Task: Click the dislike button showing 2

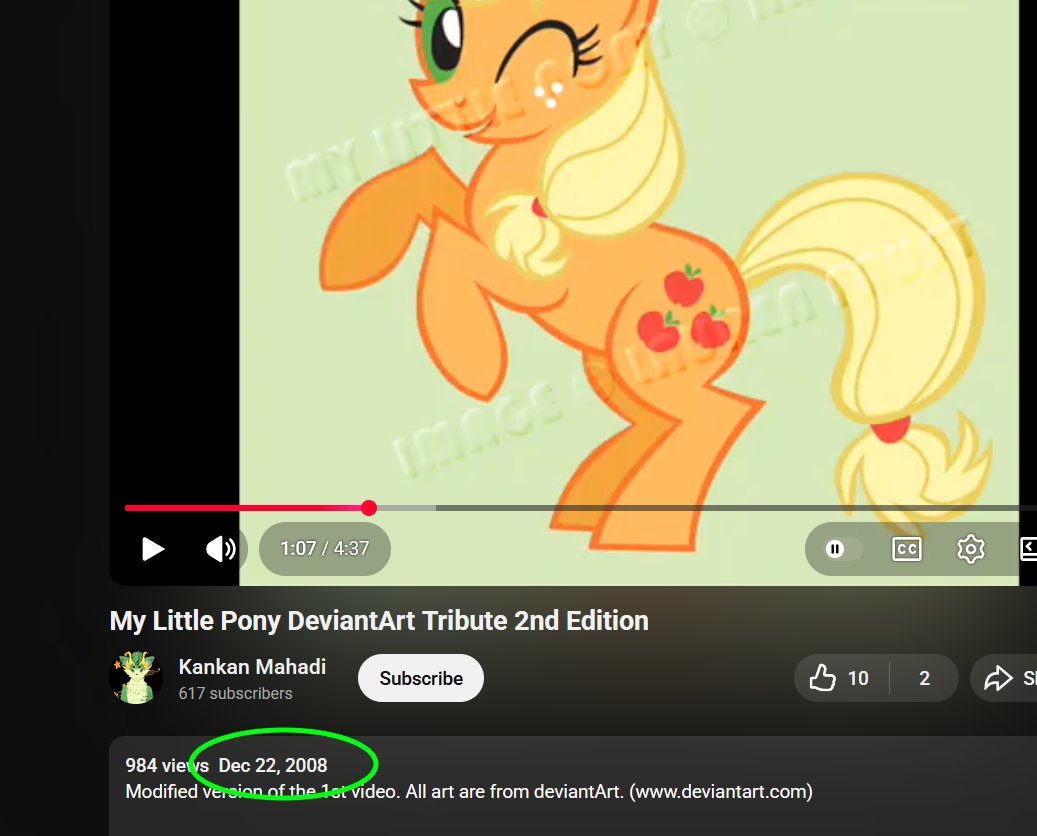Action: (x=925, y=679)
